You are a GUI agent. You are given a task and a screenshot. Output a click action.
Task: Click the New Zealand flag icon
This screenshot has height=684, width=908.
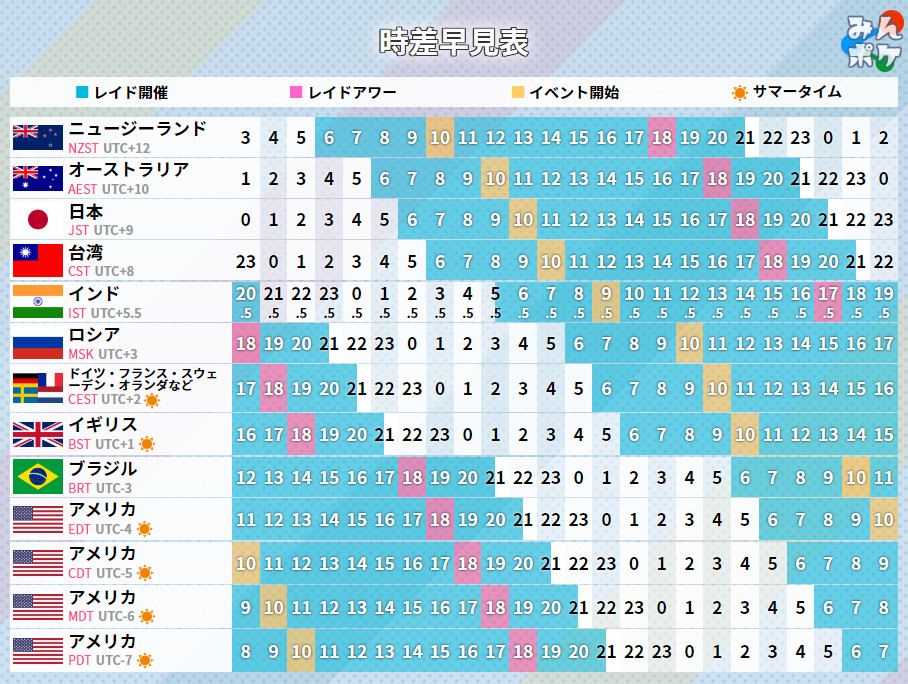pos(38,137)
